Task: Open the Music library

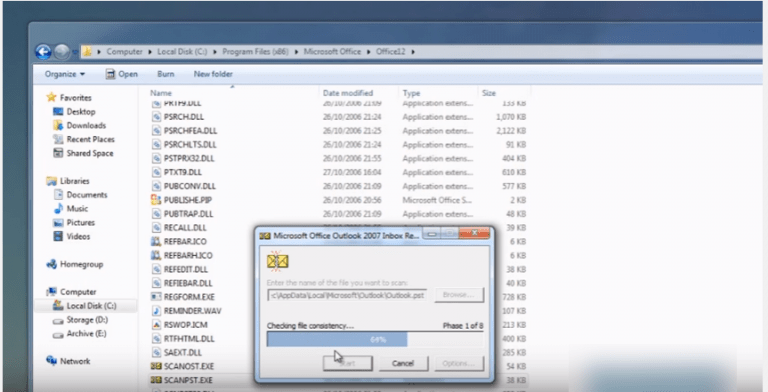Action: pyautogui.click(x=71, y=209)
